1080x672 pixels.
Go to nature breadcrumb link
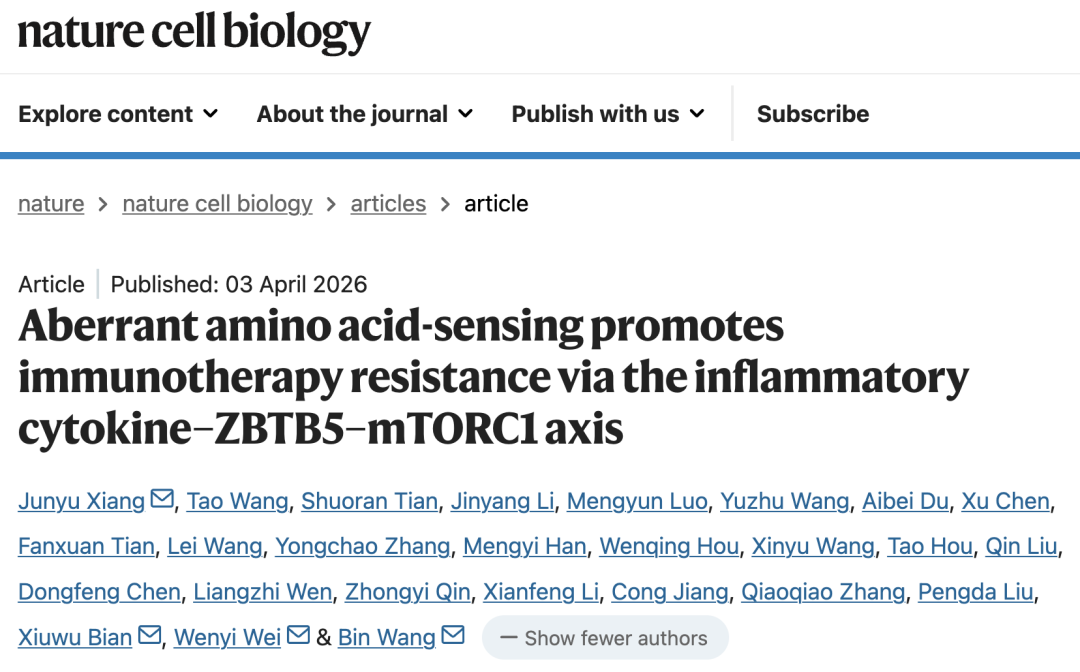coord(51,204)
